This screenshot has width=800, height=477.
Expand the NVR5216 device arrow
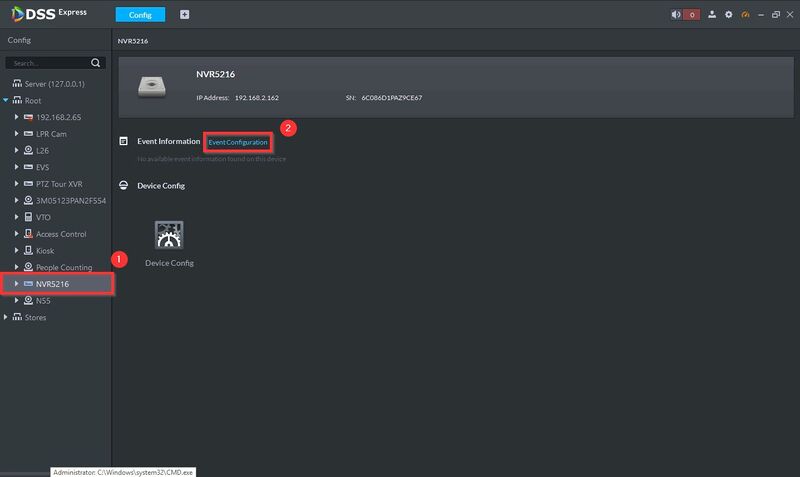[x=16, y=284]
